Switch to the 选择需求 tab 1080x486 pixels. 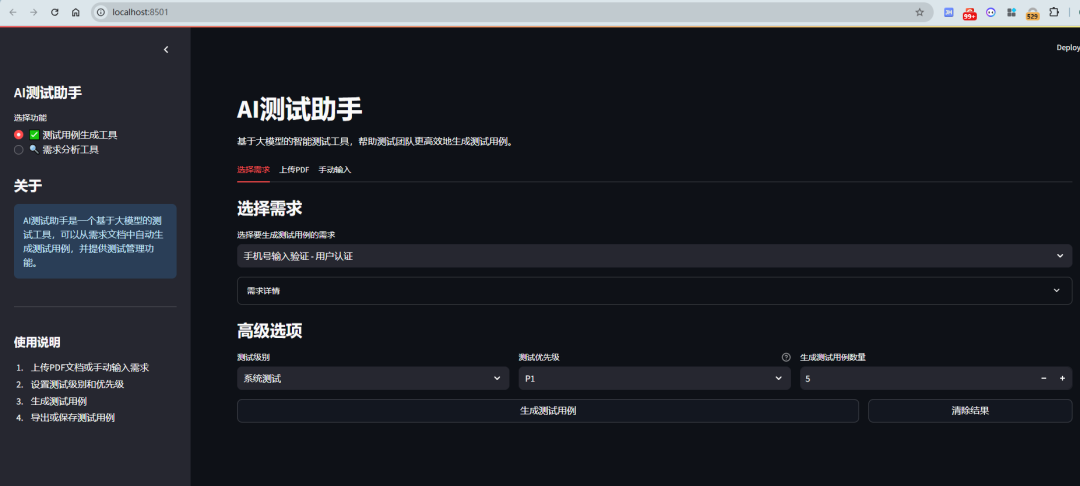(x=253, y=169)
